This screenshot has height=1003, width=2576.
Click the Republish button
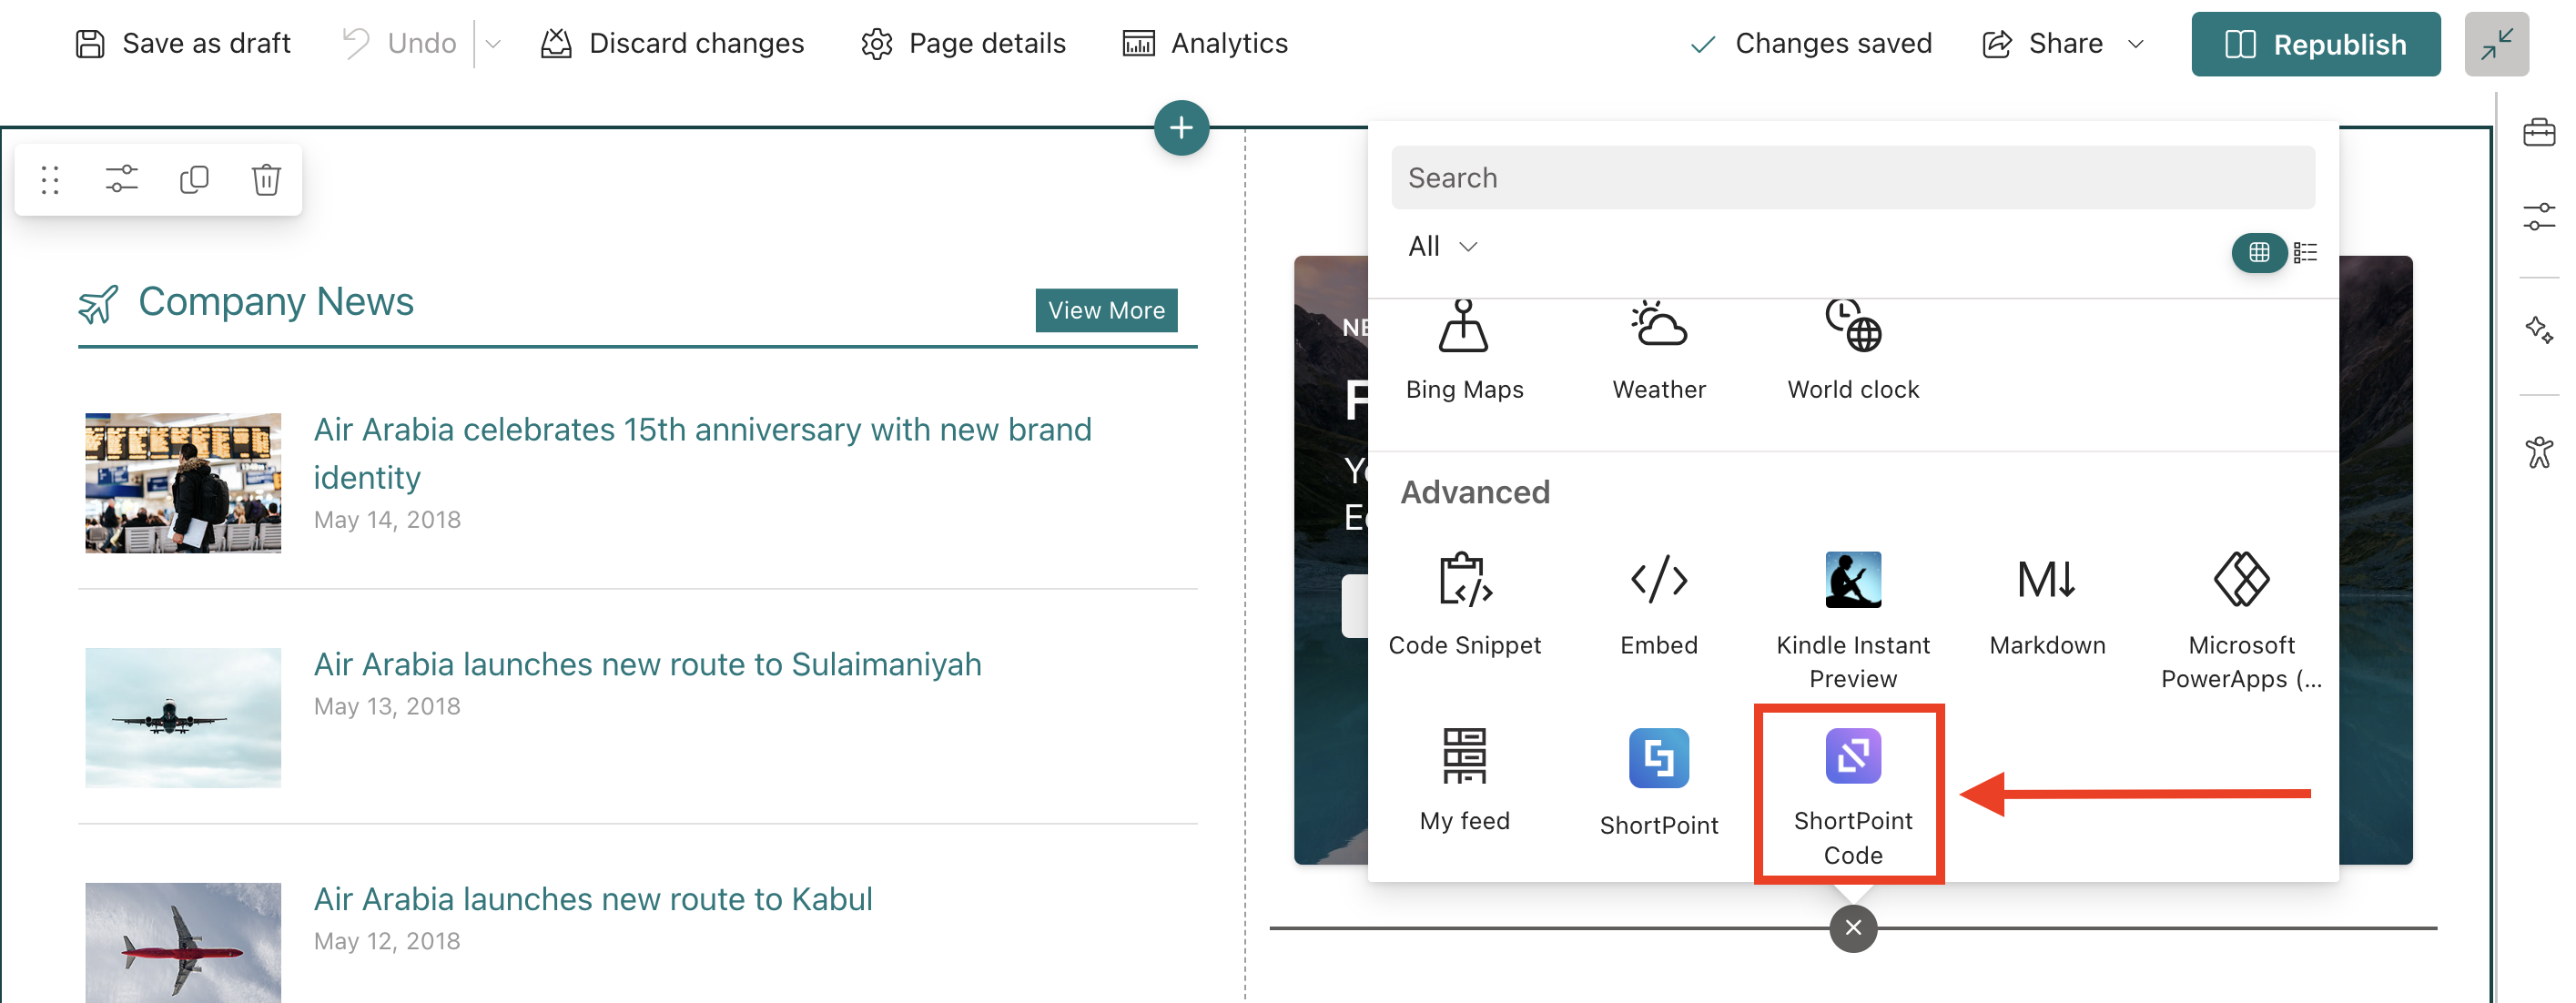(x=2314, y=44)
